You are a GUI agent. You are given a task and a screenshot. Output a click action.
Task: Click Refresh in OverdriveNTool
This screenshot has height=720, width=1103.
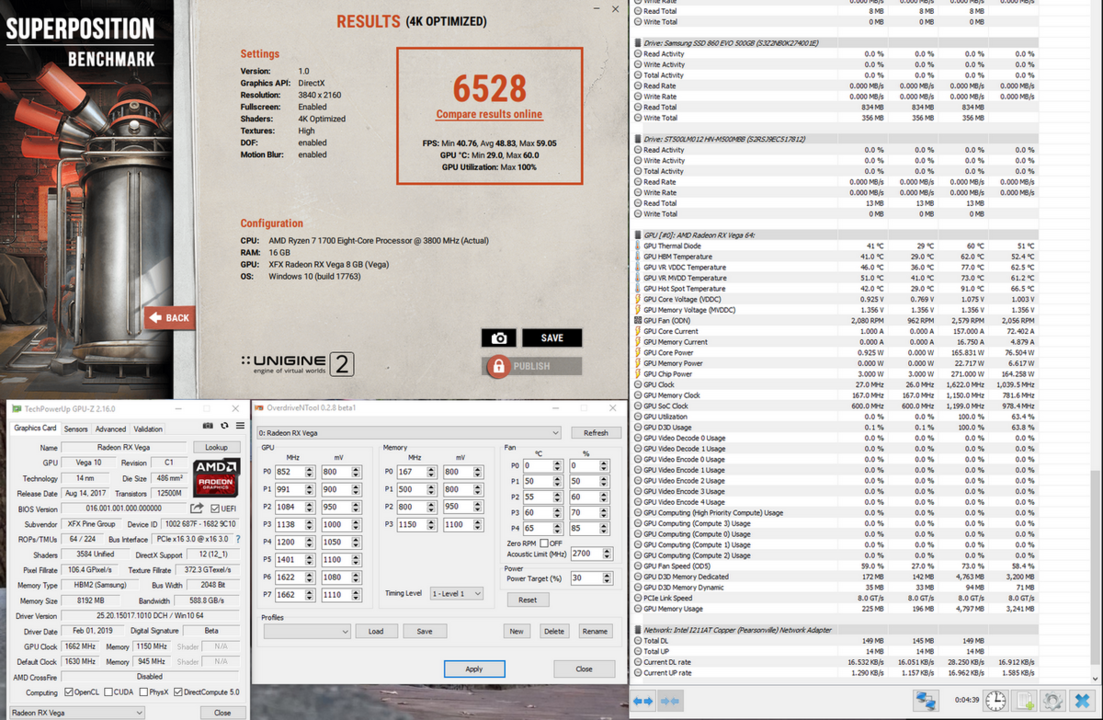596,432
